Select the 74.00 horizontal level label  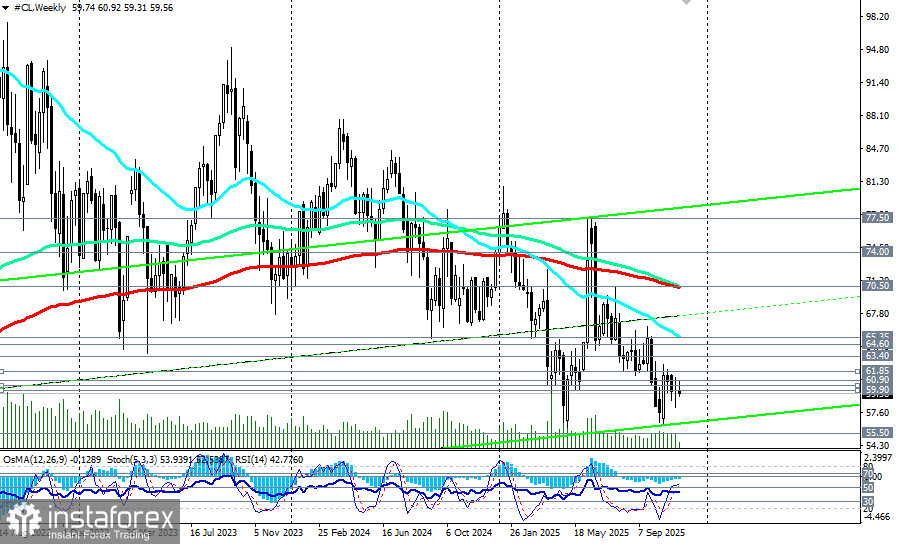pos(877,252)
